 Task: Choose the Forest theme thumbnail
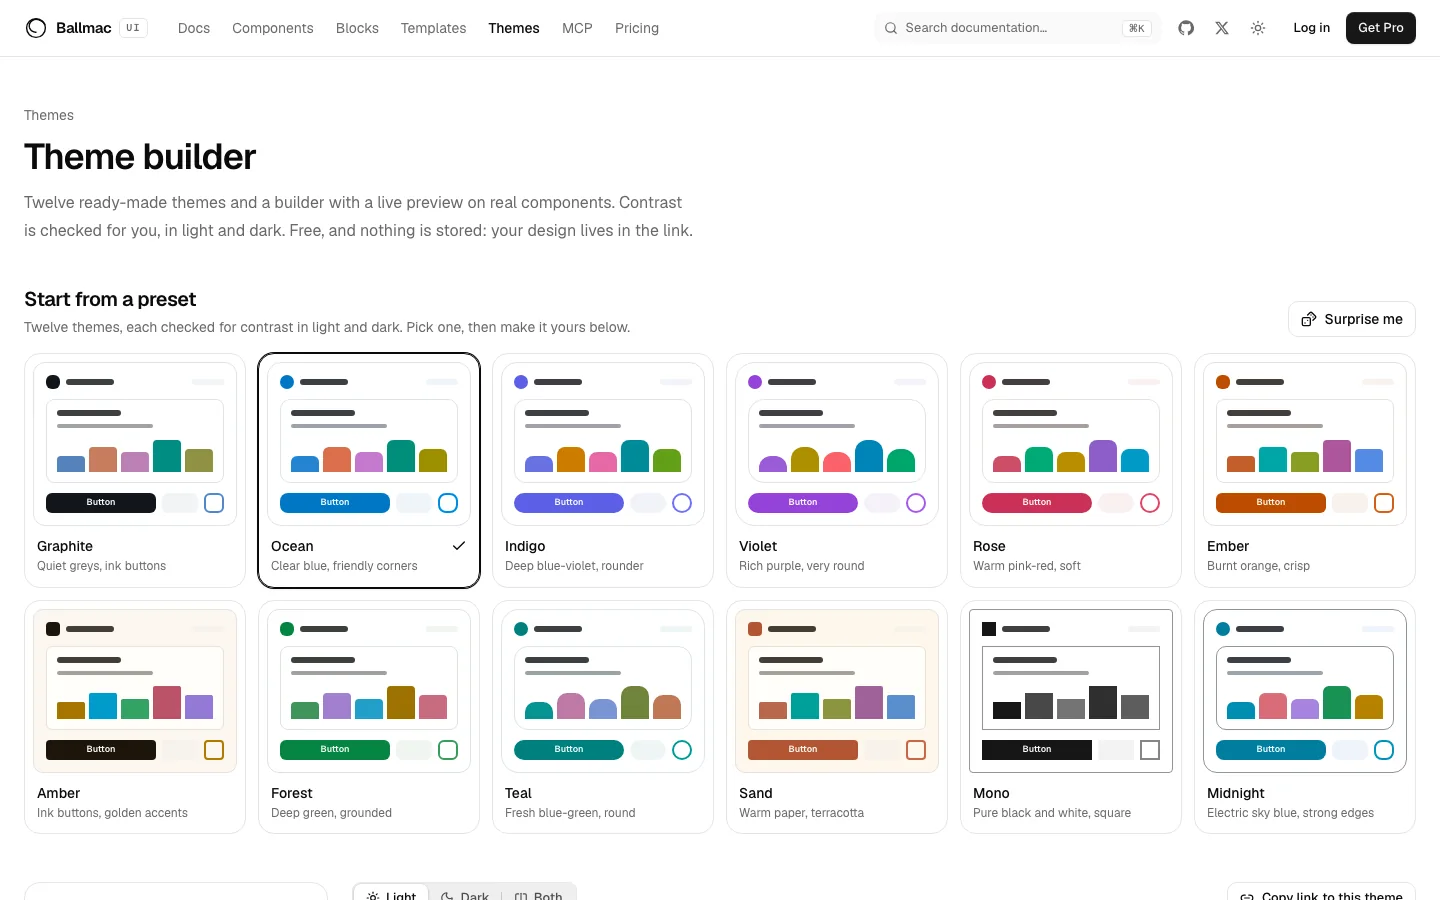pos(369,691)
